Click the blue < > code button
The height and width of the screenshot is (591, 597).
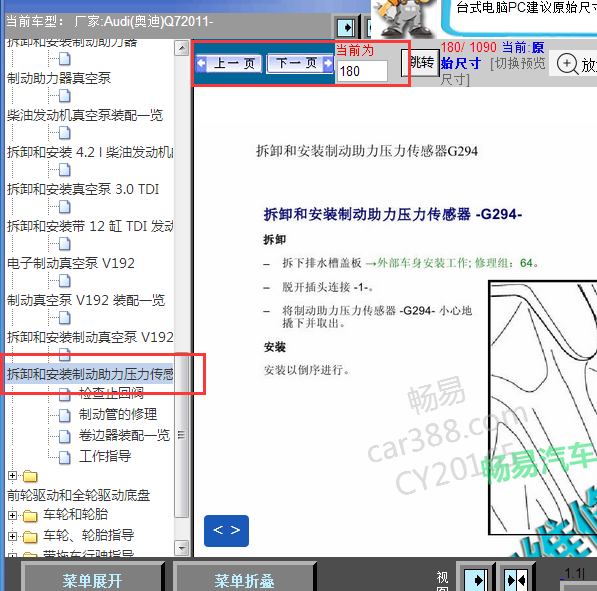pyautogui.click(x=227, y=530)
